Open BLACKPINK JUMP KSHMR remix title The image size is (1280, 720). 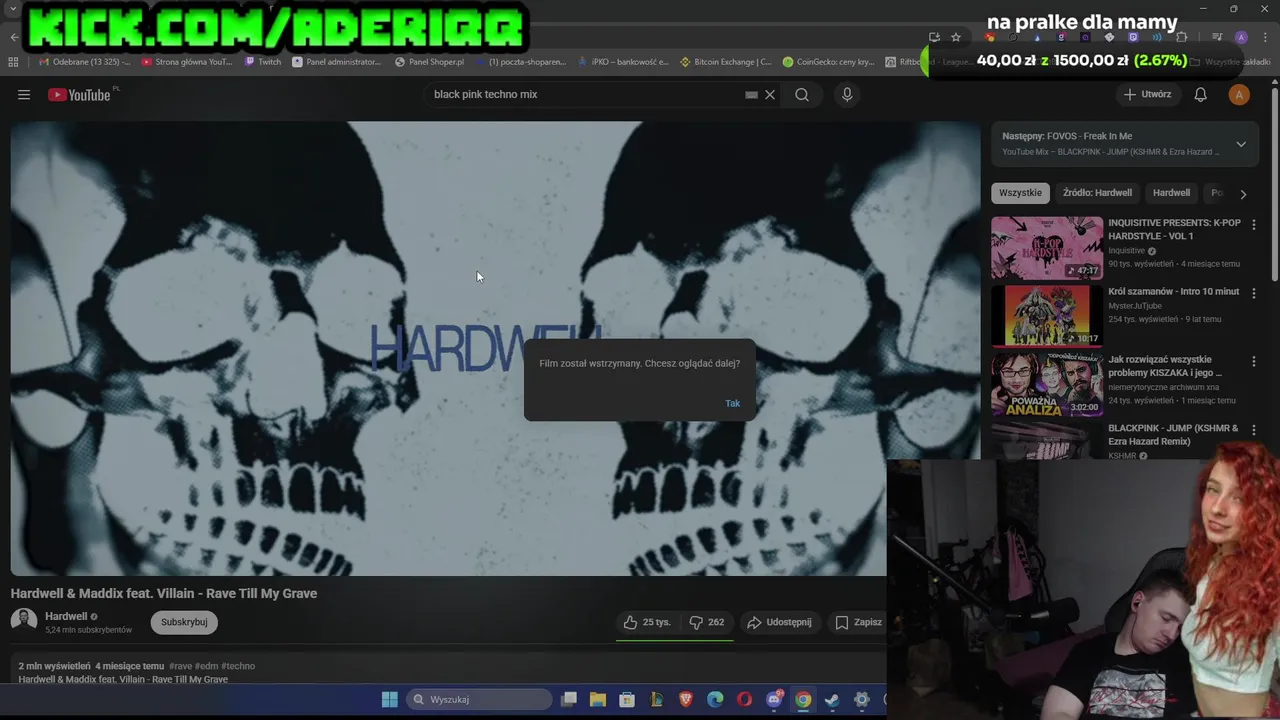(x=1172, y=434)
